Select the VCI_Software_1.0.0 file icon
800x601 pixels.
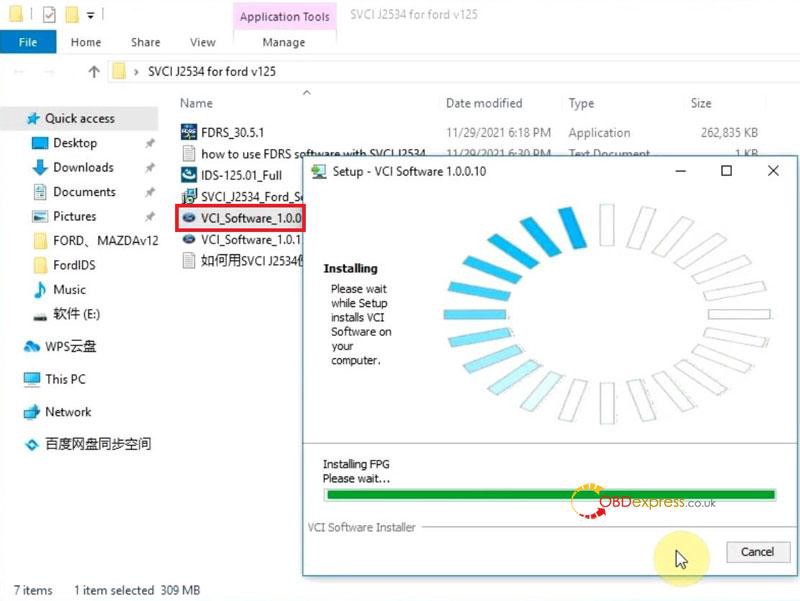pos(189,218)
